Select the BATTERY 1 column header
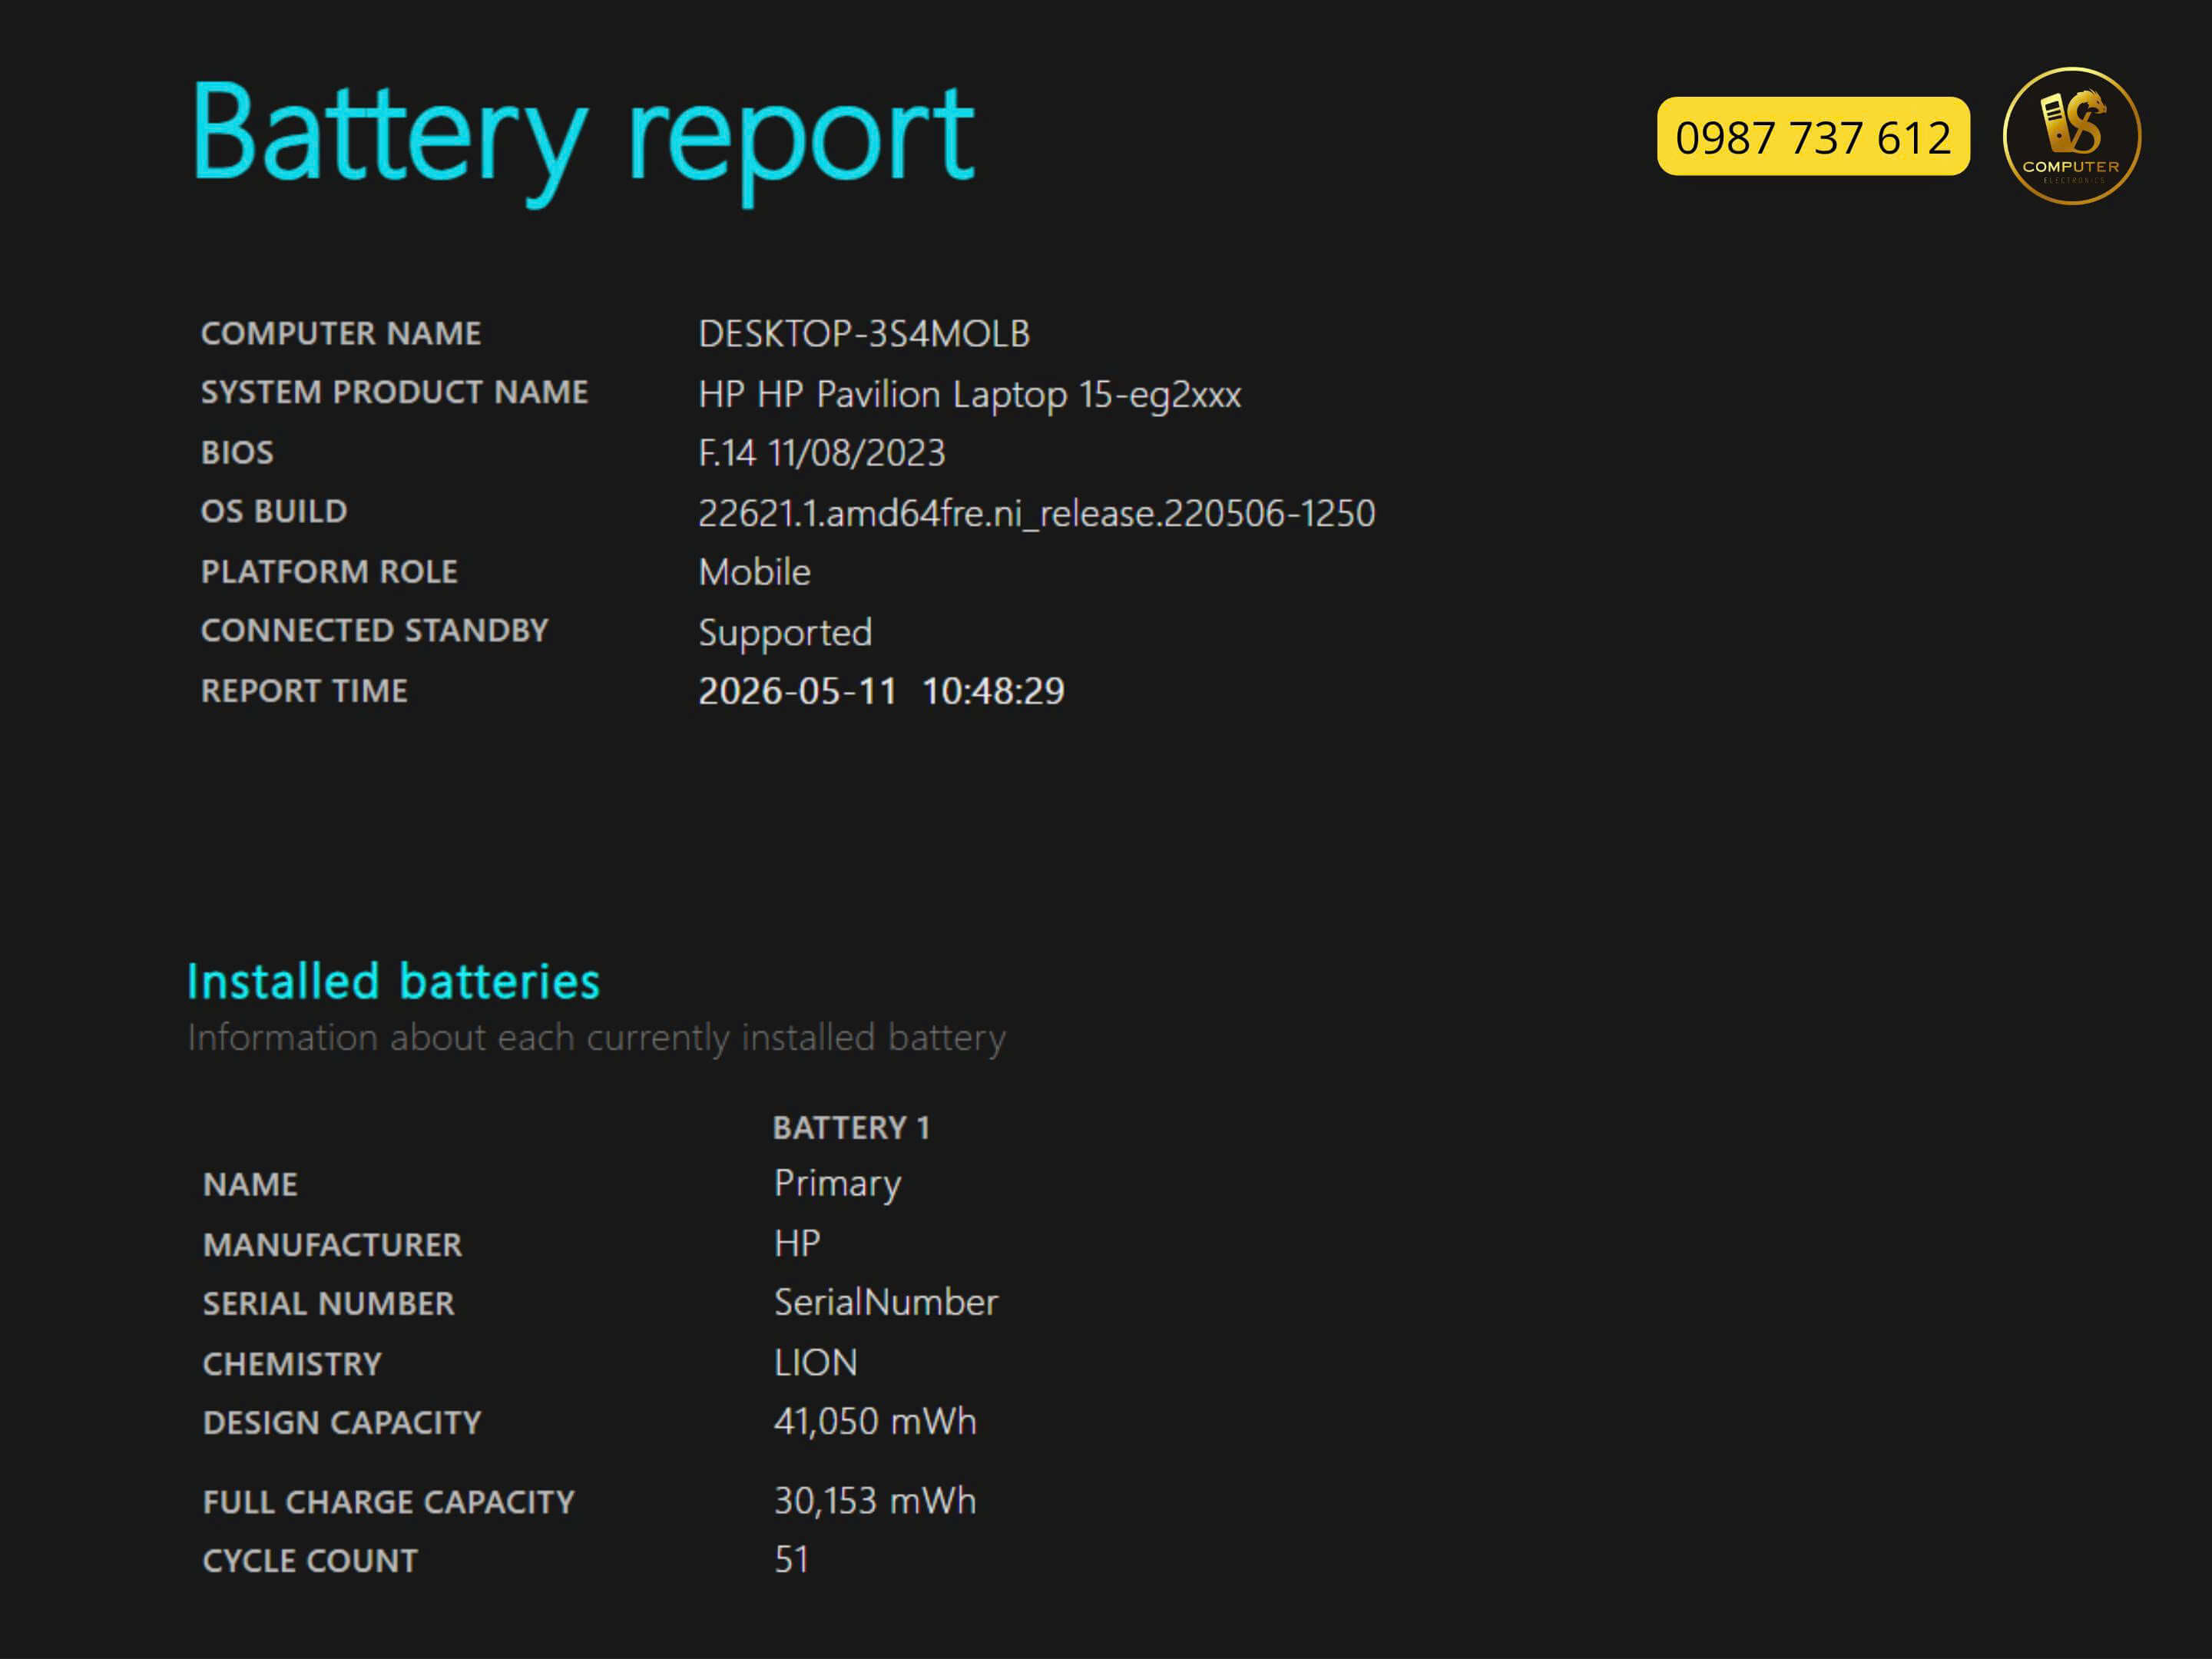 click(851, 1128)
